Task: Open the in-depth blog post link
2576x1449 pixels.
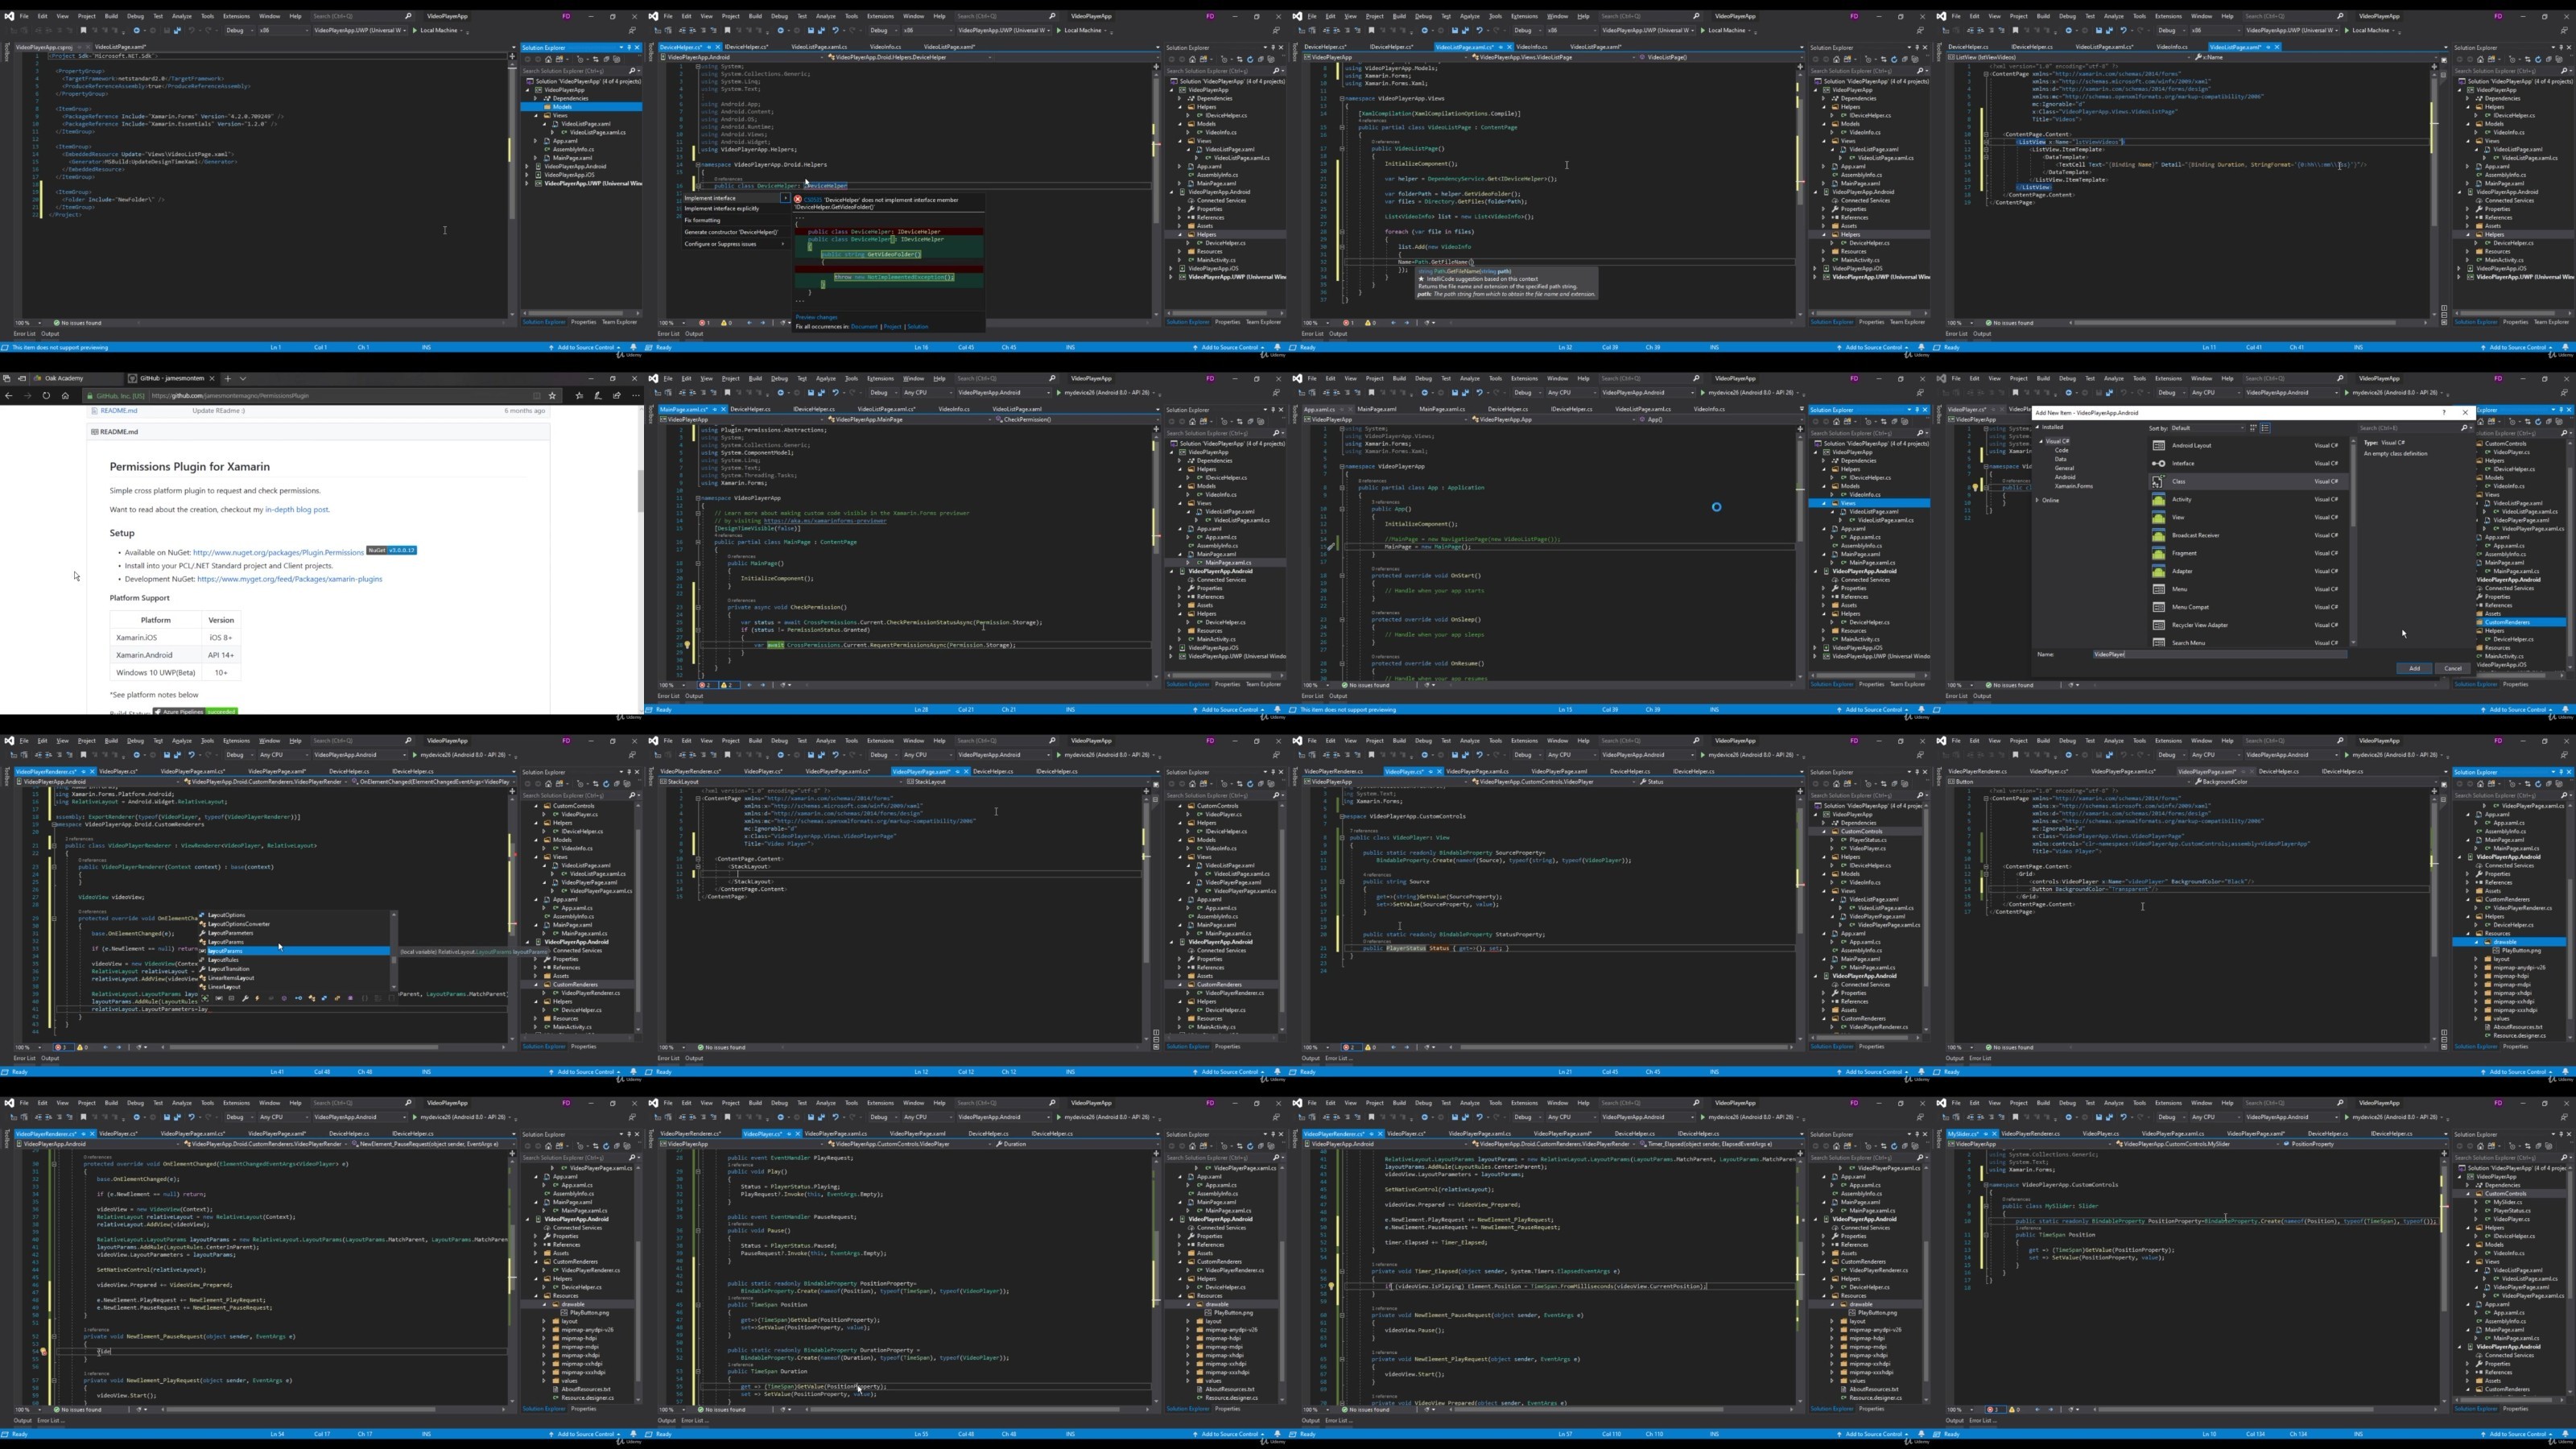Action: click(296, 509)
